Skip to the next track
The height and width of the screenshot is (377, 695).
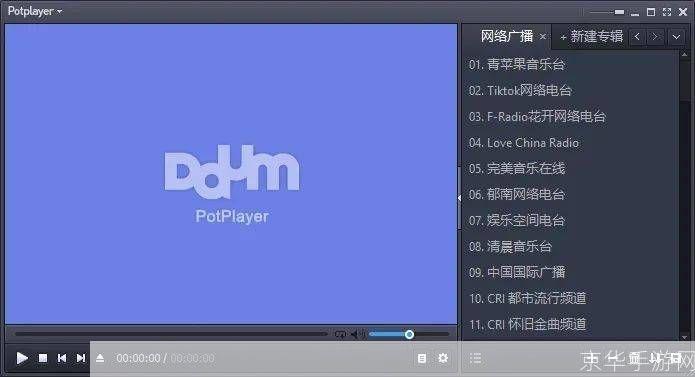(x=81, y=358)
